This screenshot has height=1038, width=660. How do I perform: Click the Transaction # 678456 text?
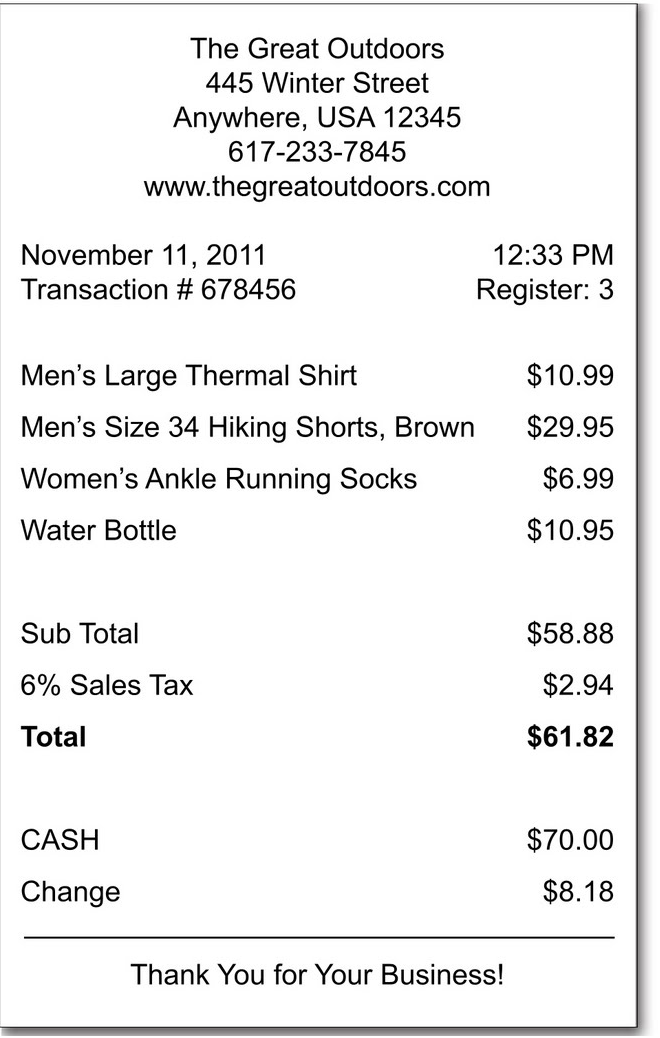pos(158,289)
